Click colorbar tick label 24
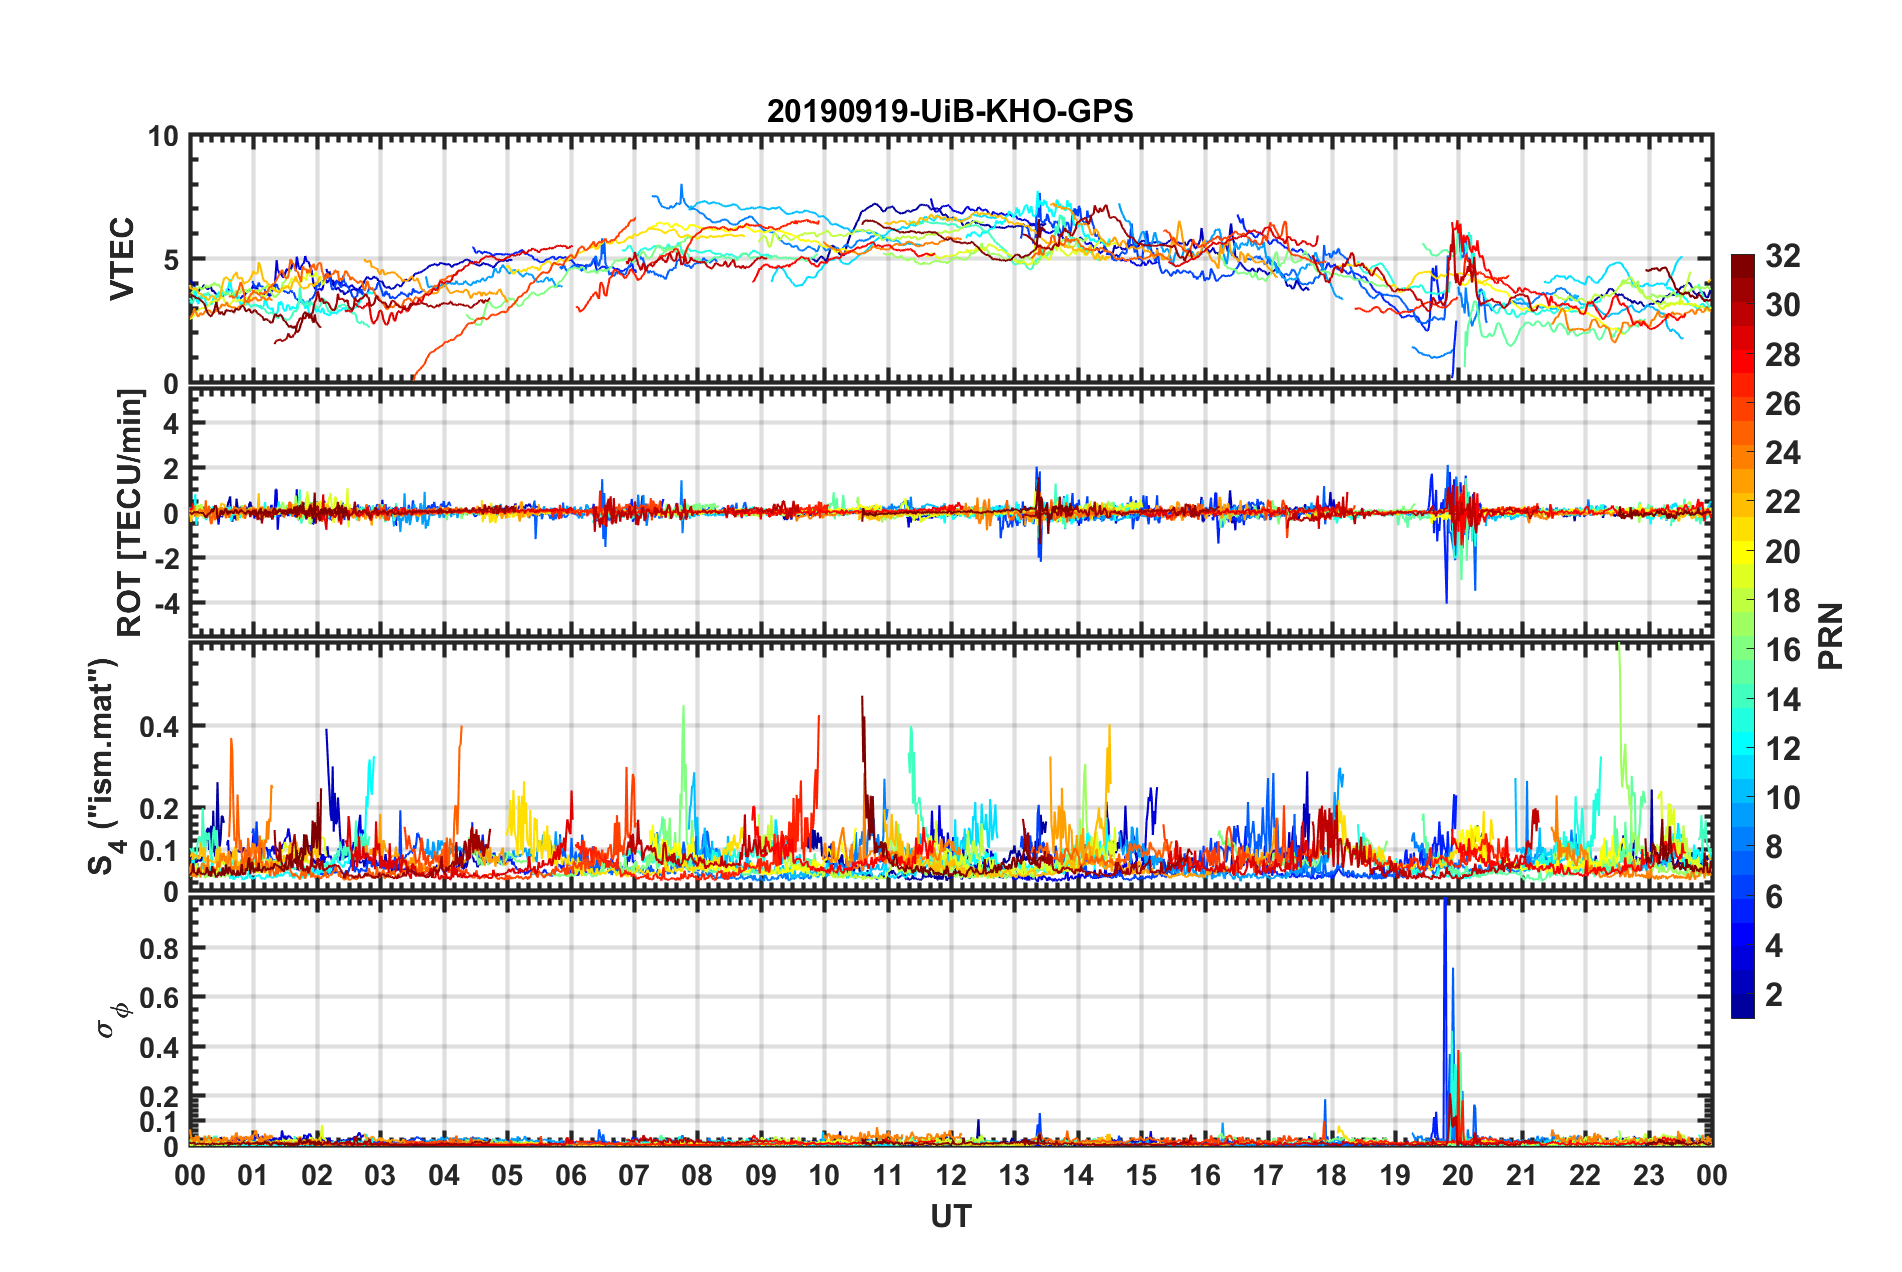Screen dimensions: 1902x1272 click(x=1782, y=453)
